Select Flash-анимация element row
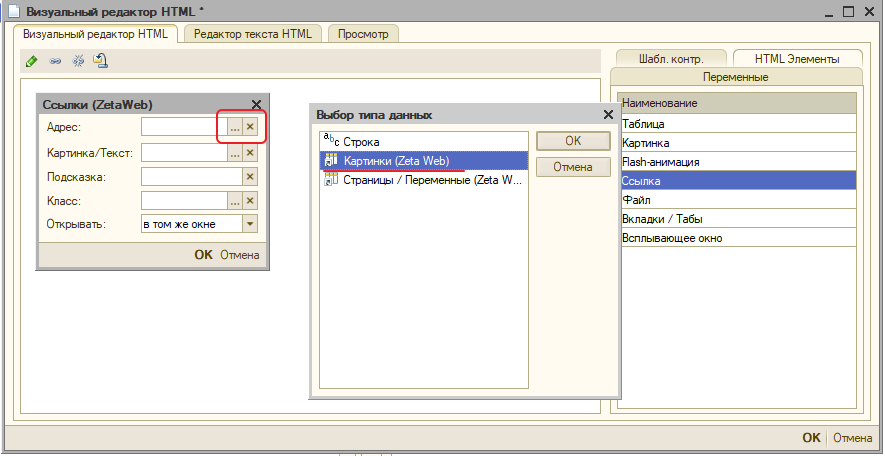 point(737,162)
